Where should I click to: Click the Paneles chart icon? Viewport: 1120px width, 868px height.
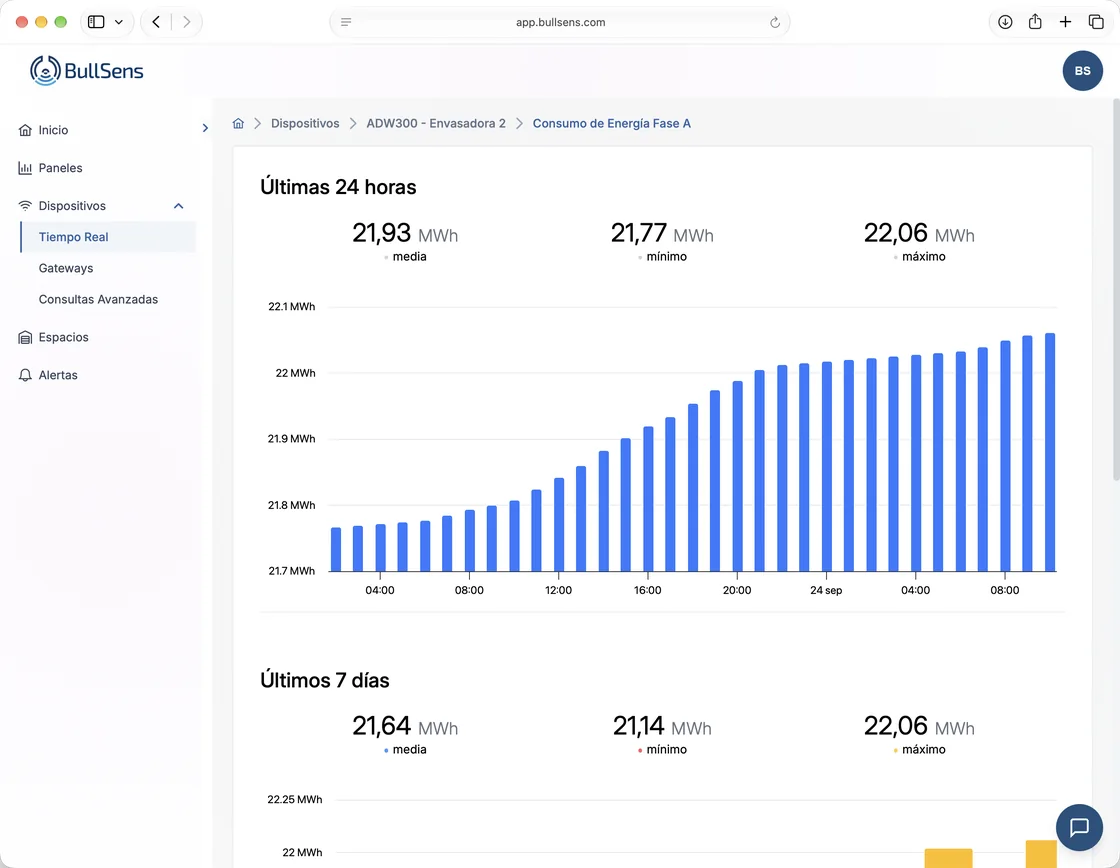25,168
